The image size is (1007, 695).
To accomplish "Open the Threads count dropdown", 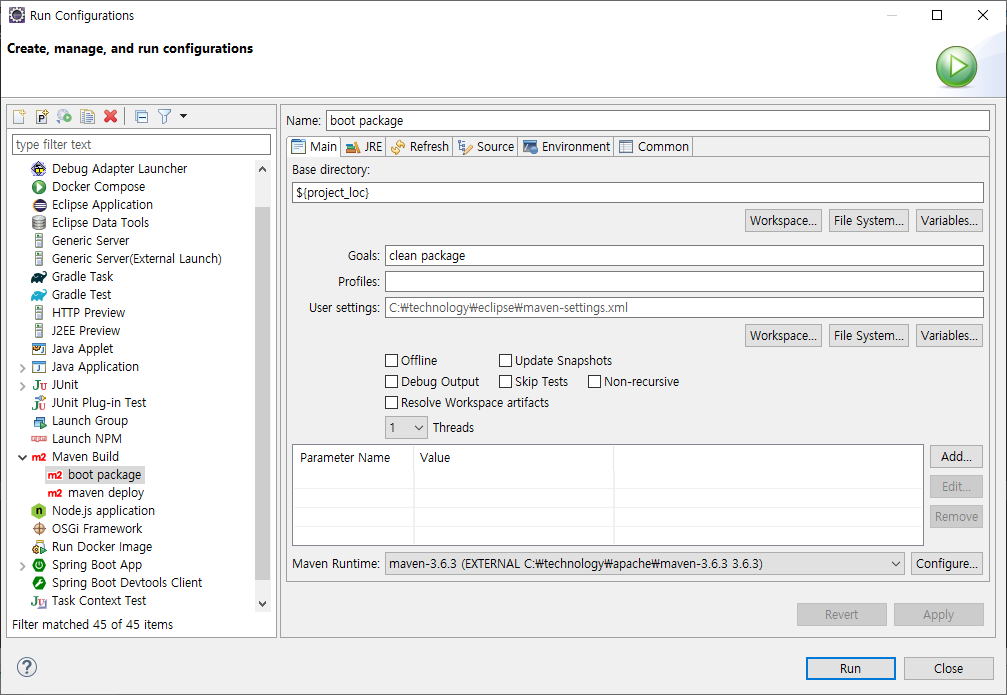I will pyautogui.click(x=407, y=428).
